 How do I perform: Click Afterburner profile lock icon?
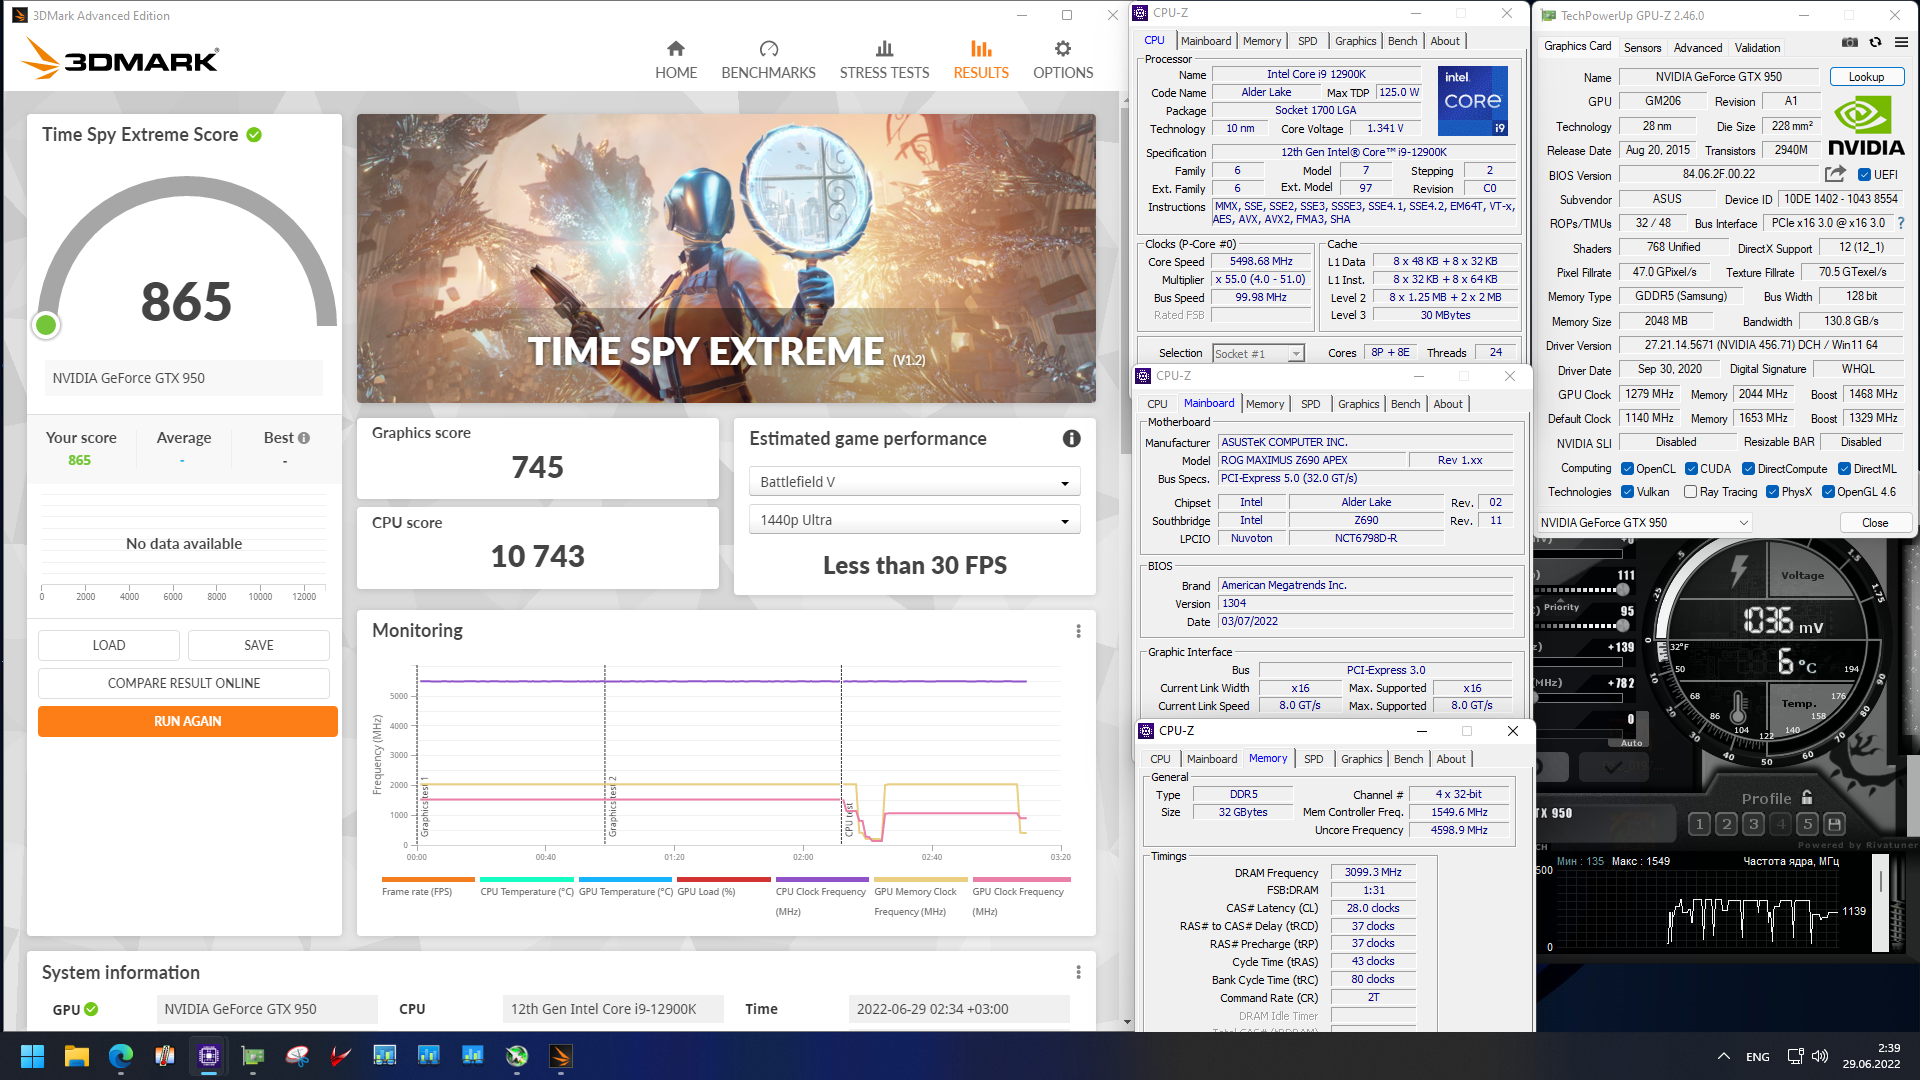pyautogui.click(x=1807, y=797)
